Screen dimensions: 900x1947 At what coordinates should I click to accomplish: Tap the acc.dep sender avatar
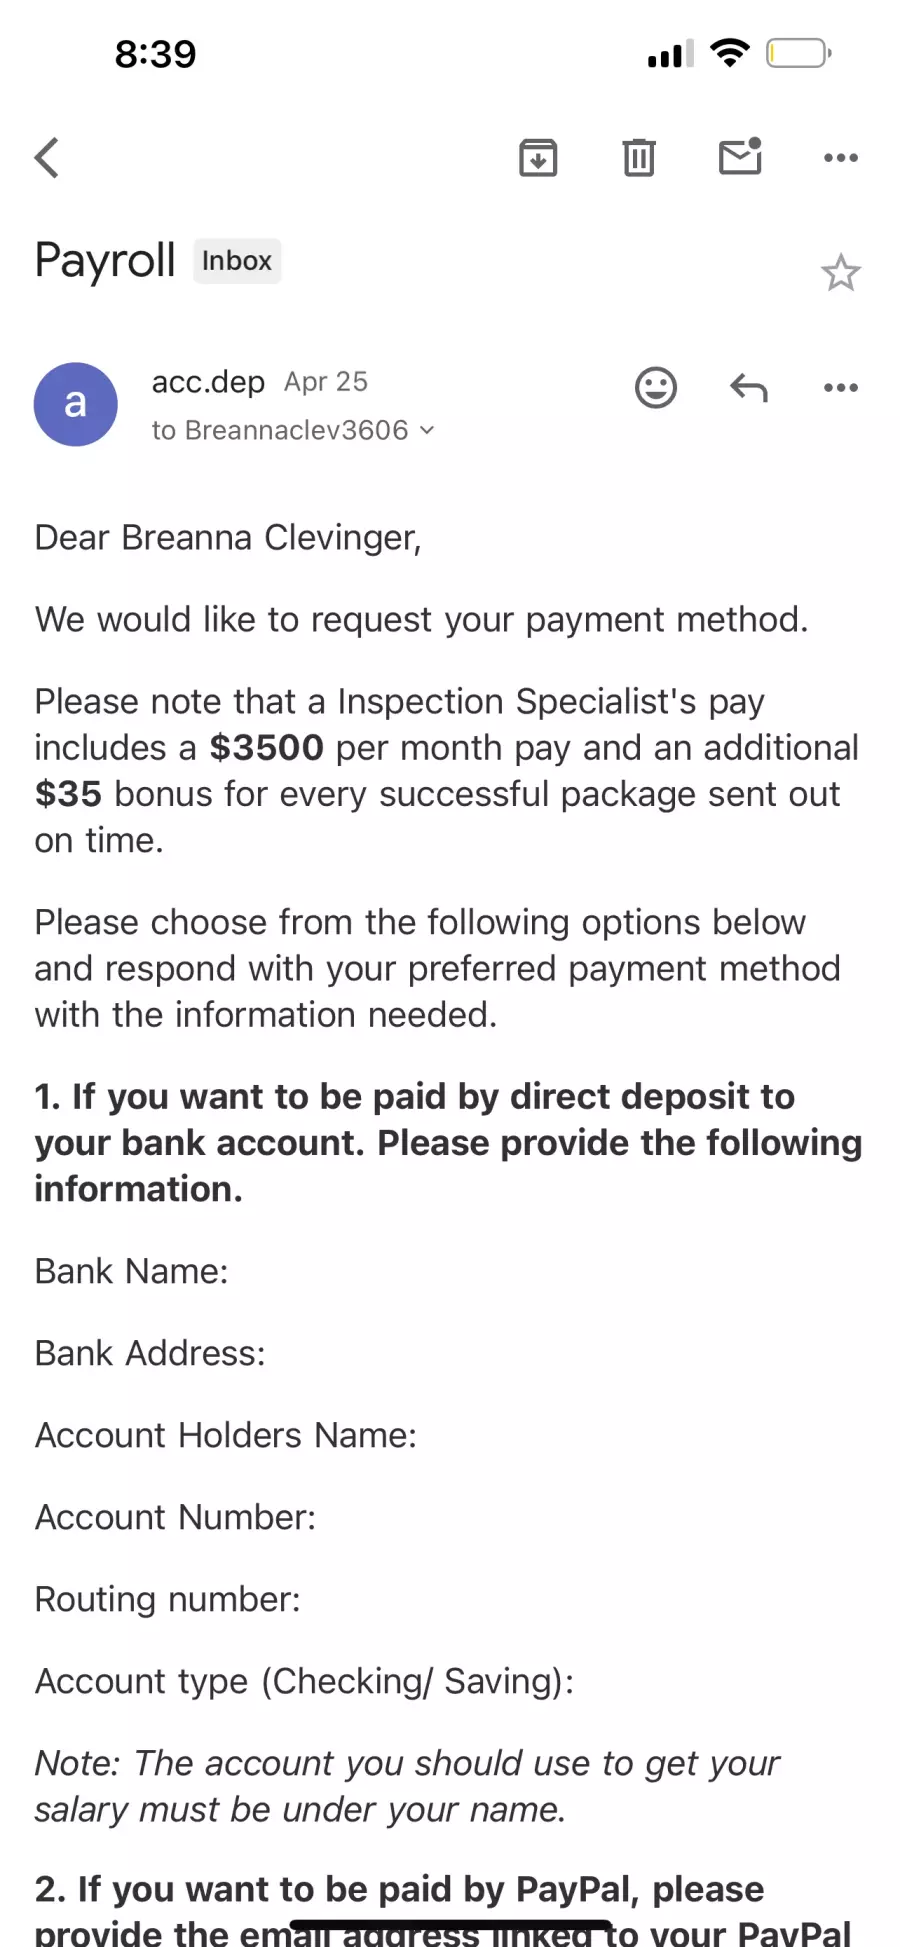point(76,404)
